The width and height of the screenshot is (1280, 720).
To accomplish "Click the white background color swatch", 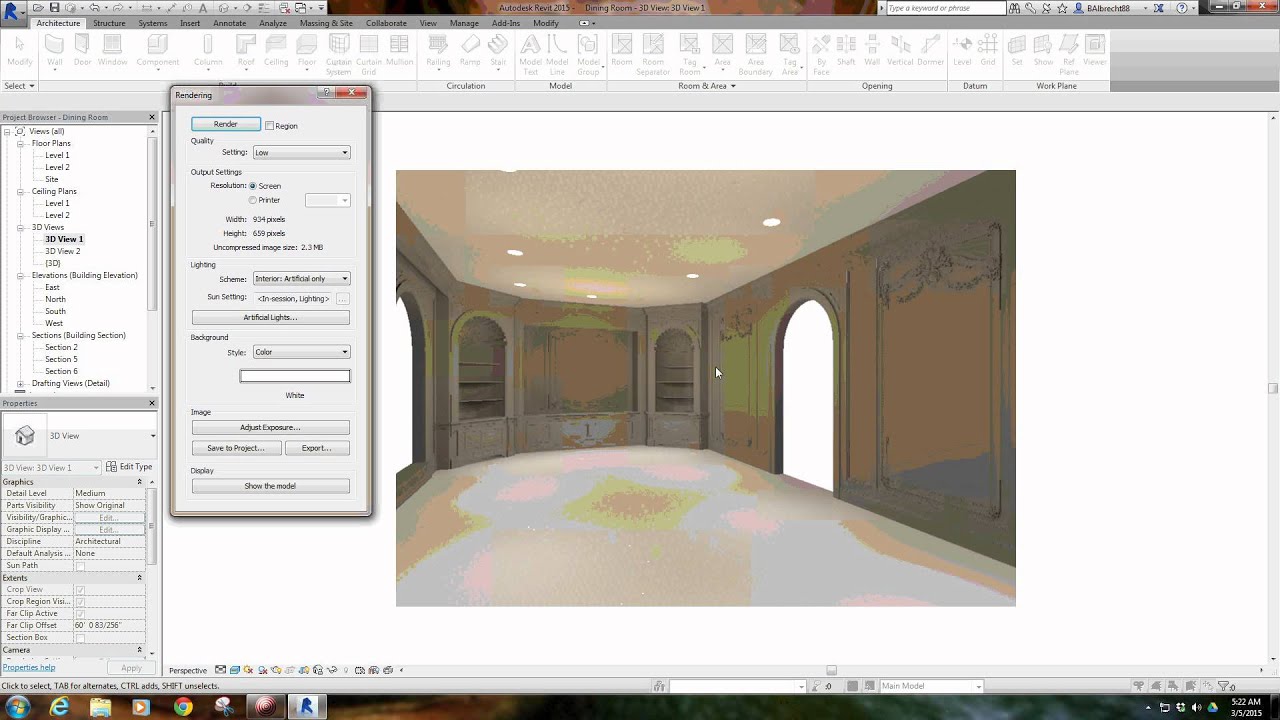I will [295, 376].
